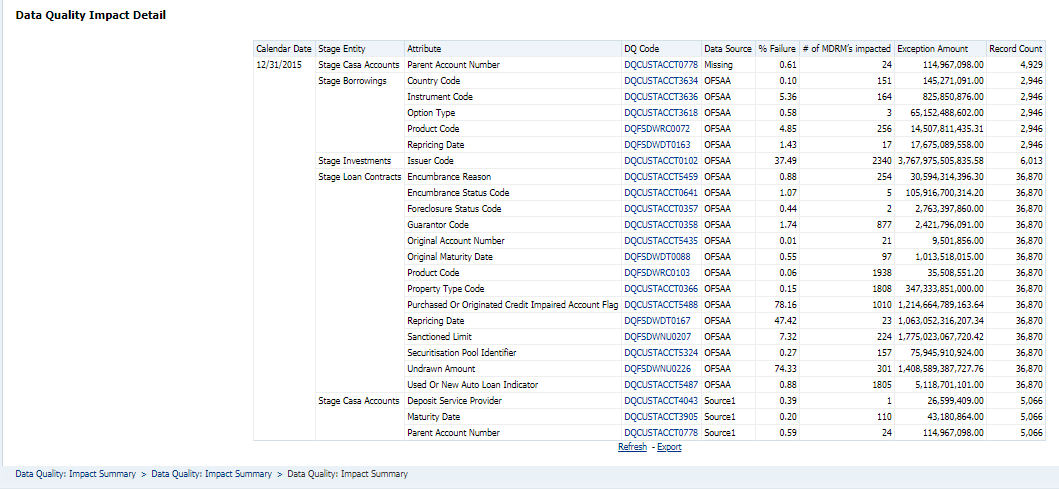Open DQ code DQCUSTACCT3618 link
This screenshot has height=489, width=1059.
click(661, 113)
